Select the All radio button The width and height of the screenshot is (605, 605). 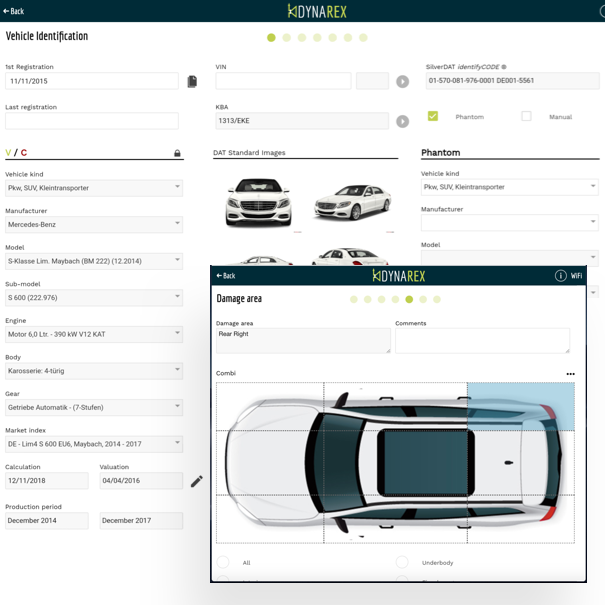tap(223, 562)
